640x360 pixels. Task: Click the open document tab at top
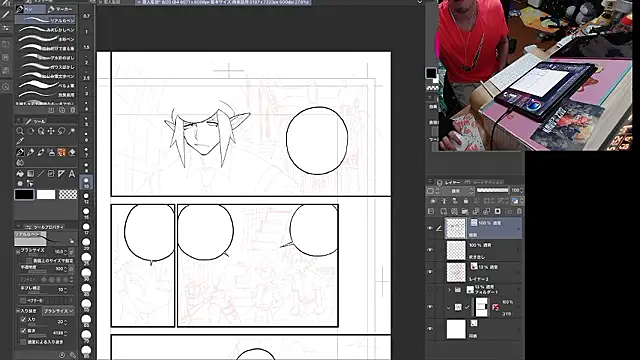(x=223, y=2)
